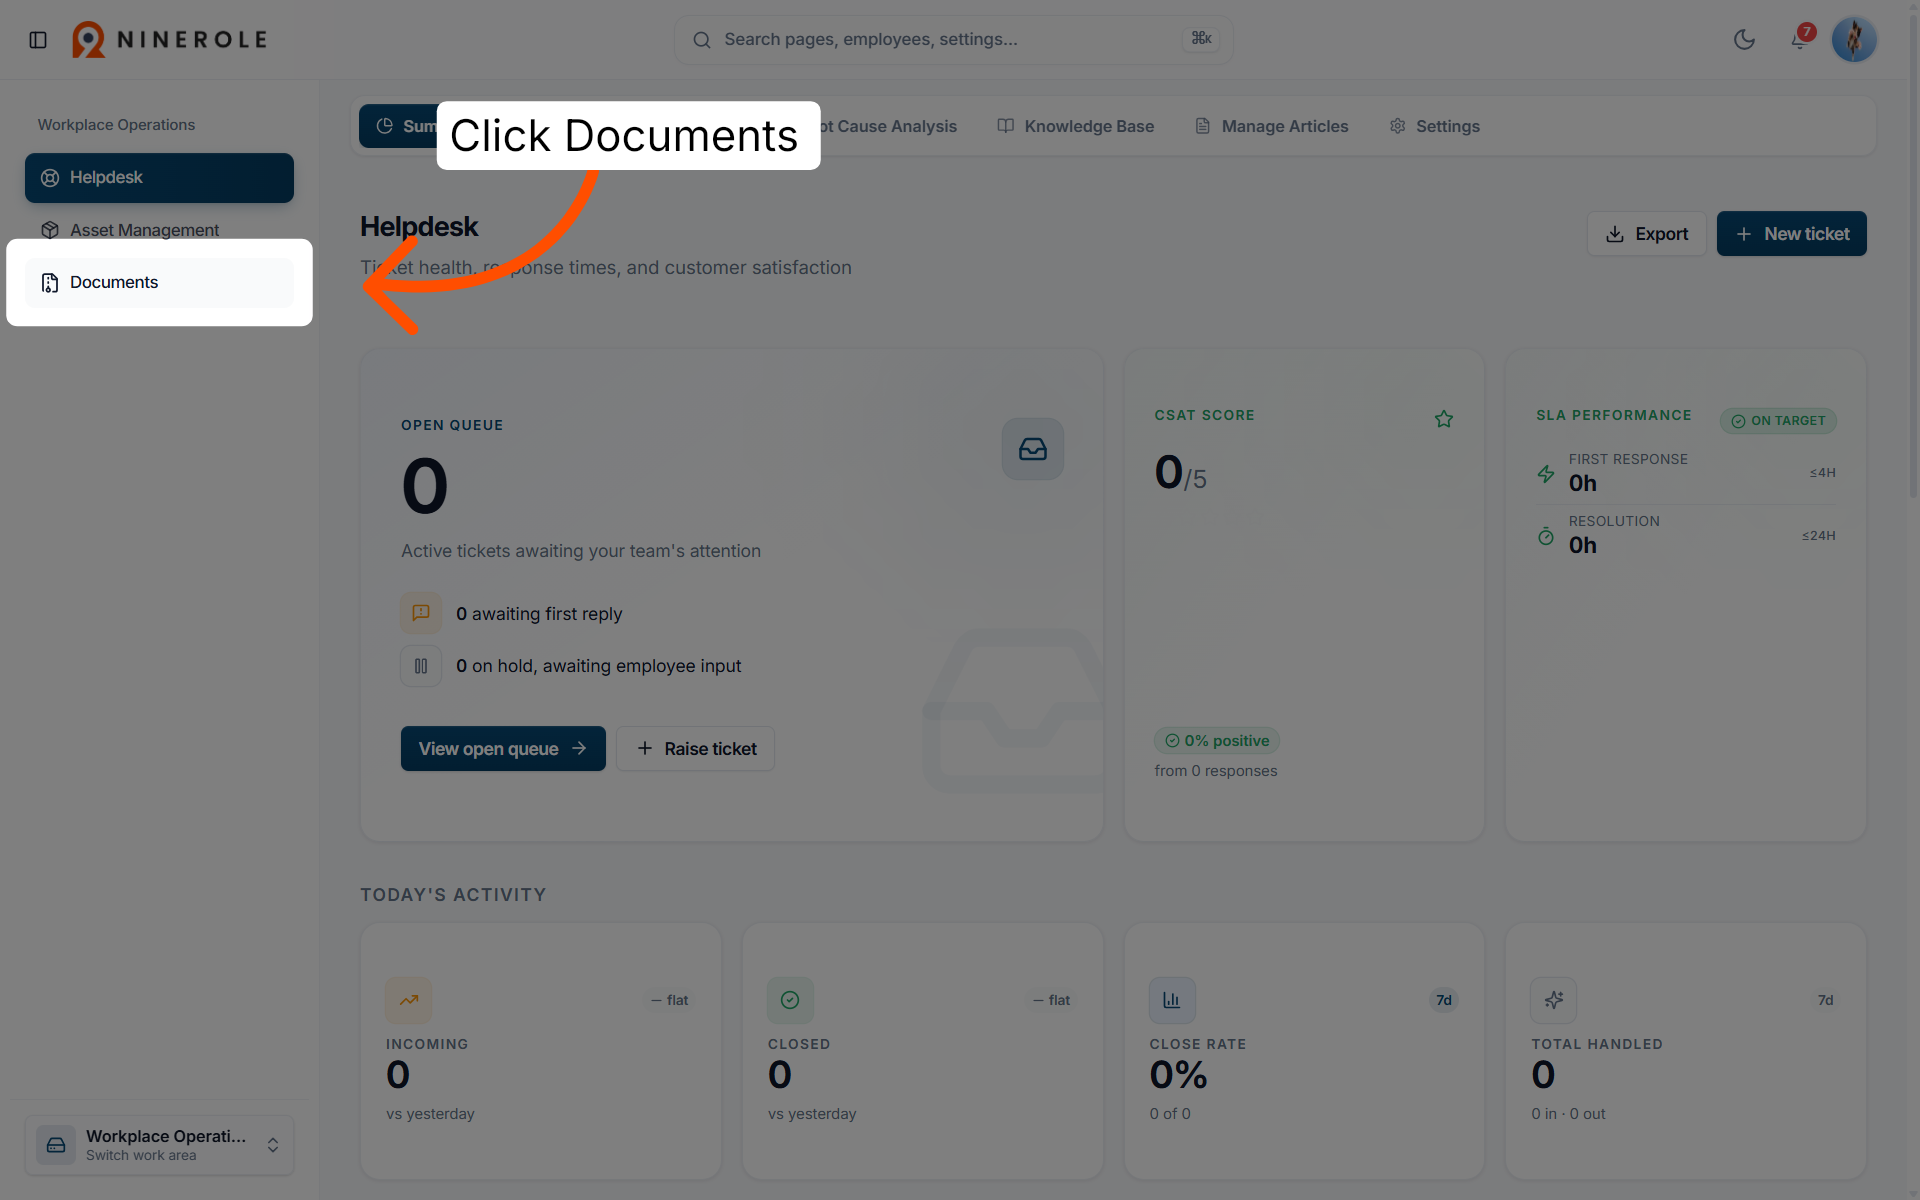Click the Raise ticket button

[696, 749]
